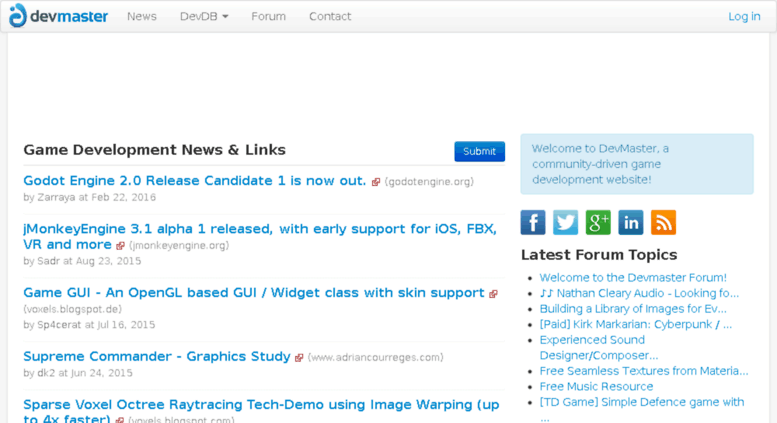The image size is (777, 423).
Task: Click the Latest Forum Topics heading
Action: (x=599, y=255)
